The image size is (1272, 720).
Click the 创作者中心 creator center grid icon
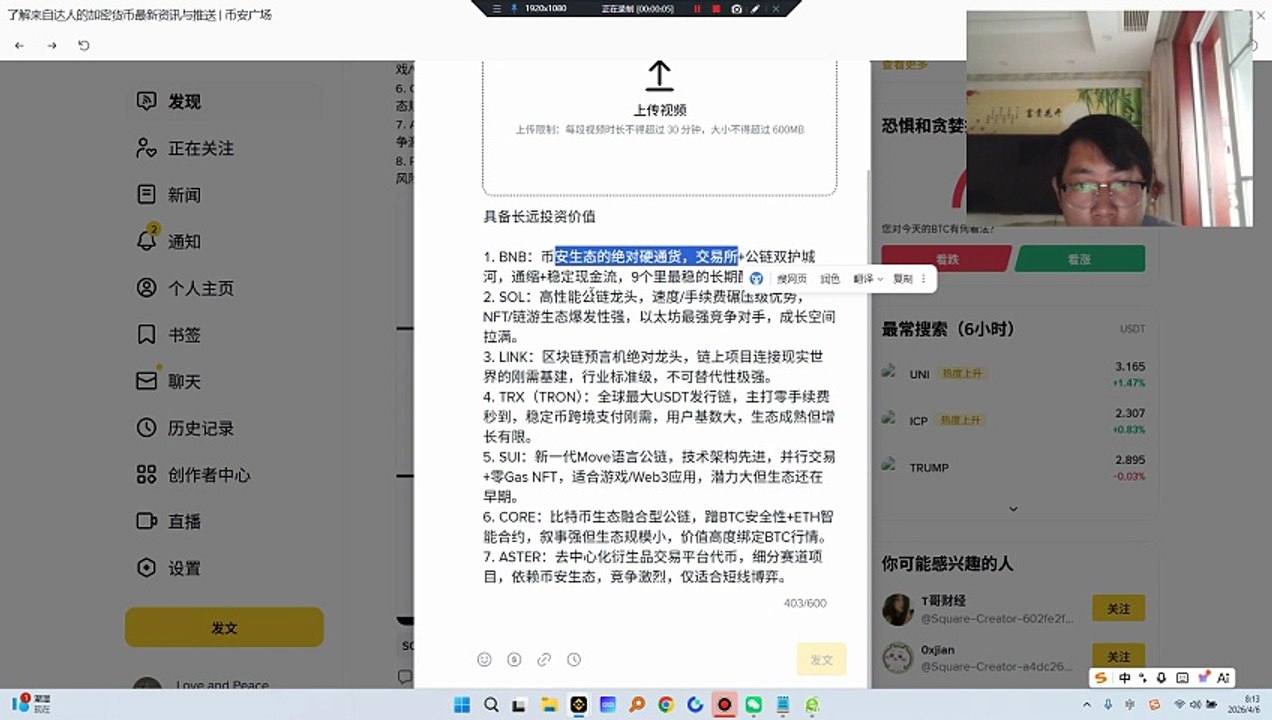pyautogui.click(x=147, y=475)
